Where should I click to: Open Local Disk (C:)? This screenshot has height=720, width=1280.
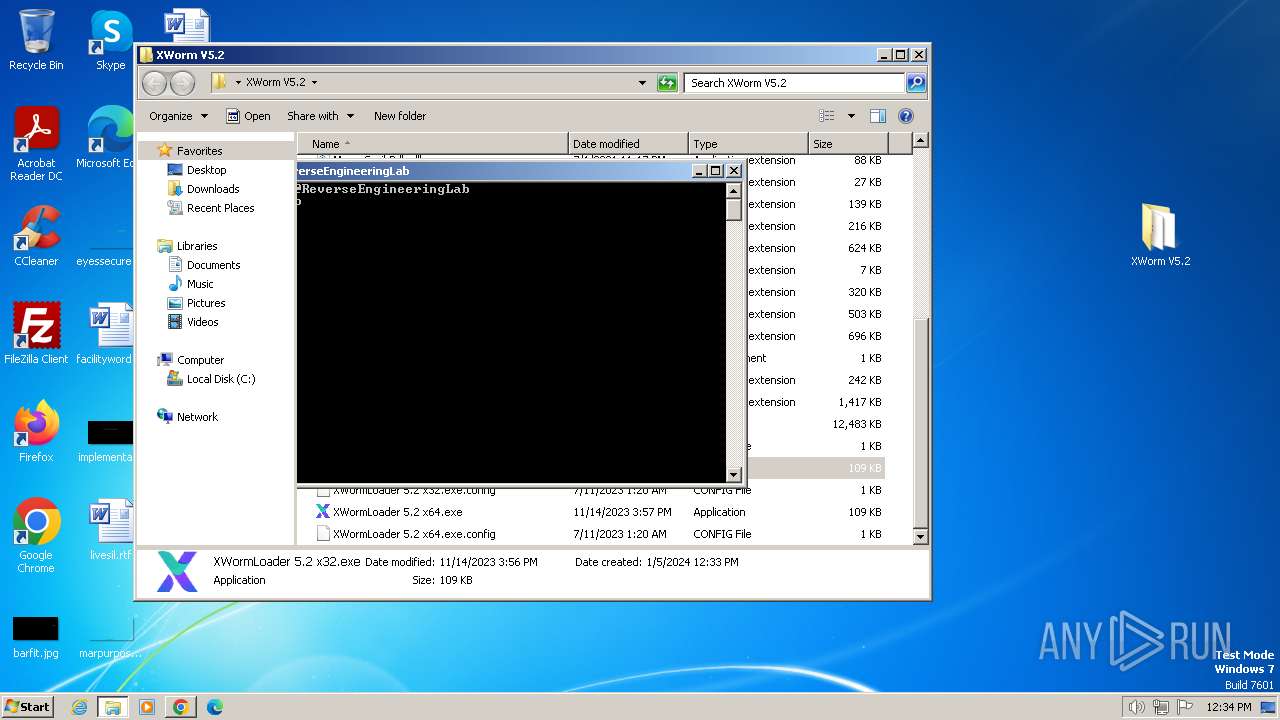point(221,379)
